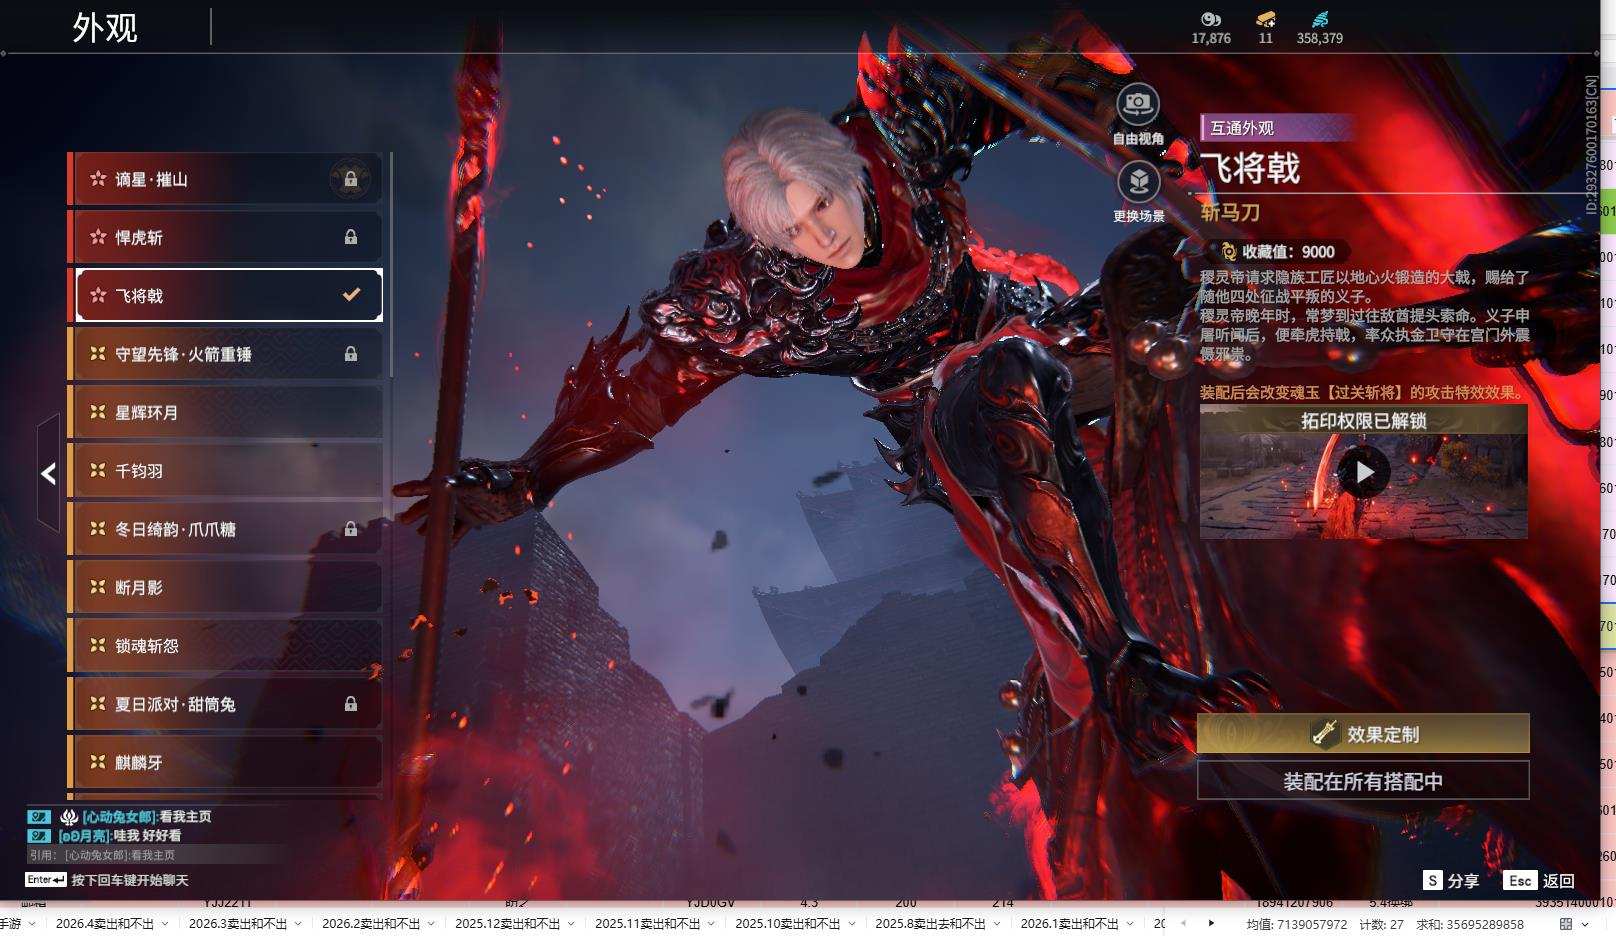Play the 拓印权限已解锁 preview video
This screenshot has width=1616, height=939.
pos(1364,471)
